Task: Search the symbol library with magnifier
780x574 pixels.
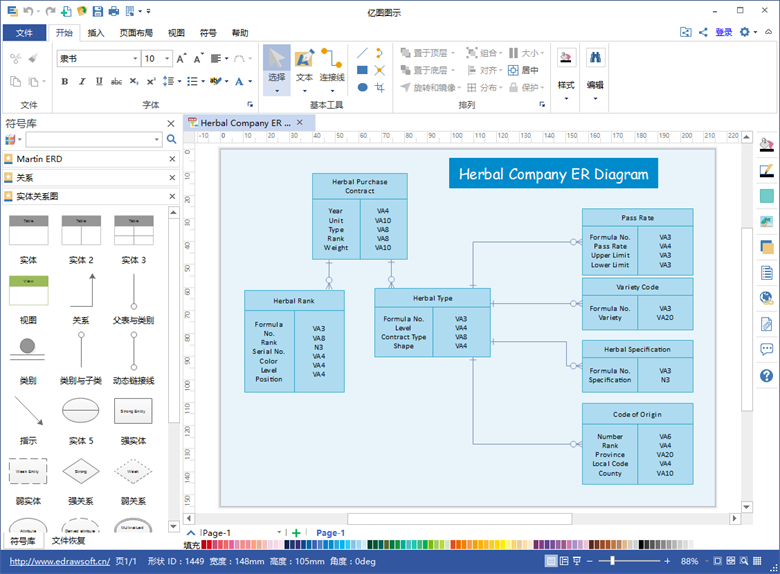Action: click(172, 139)
